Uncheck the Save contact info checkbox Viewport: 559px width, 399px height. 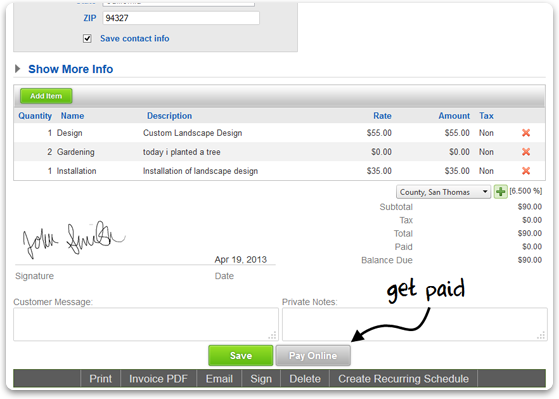pyautogui.click(x=87, y=39)
